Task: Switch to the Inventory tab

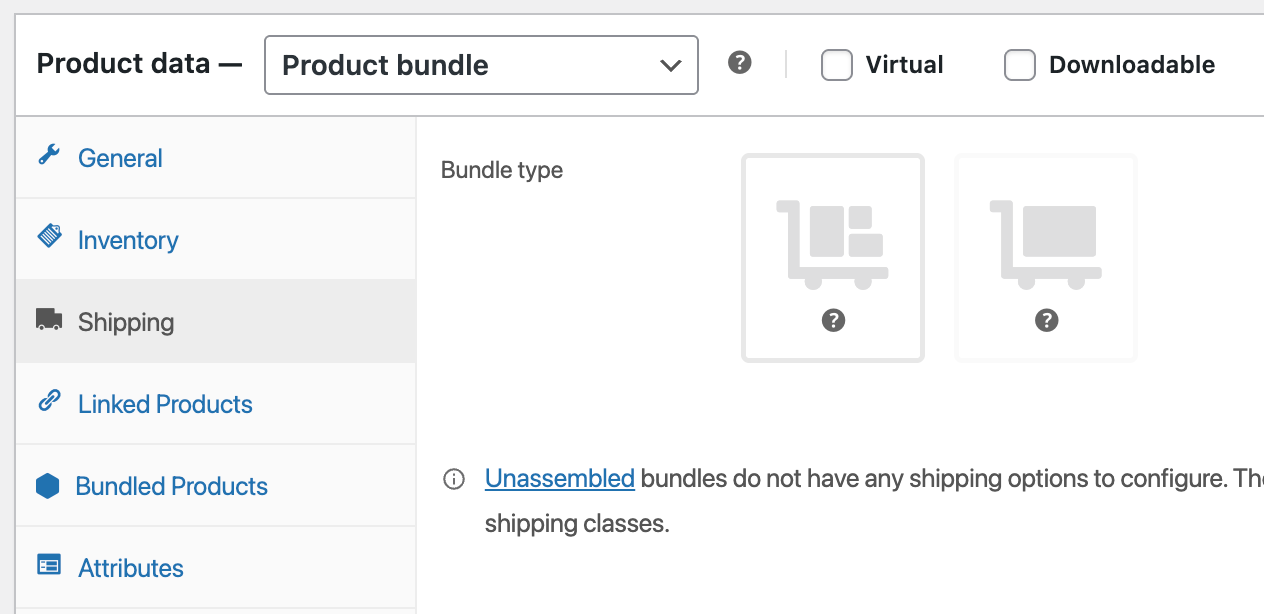Action: click(x=127, y=239)
